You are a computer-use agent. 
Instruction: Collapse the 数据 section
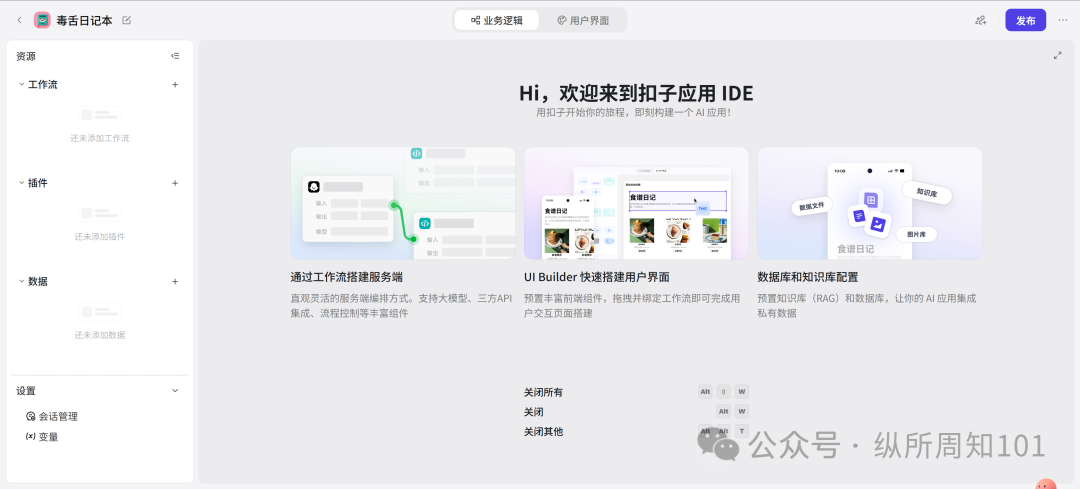(x=21, y=282)
